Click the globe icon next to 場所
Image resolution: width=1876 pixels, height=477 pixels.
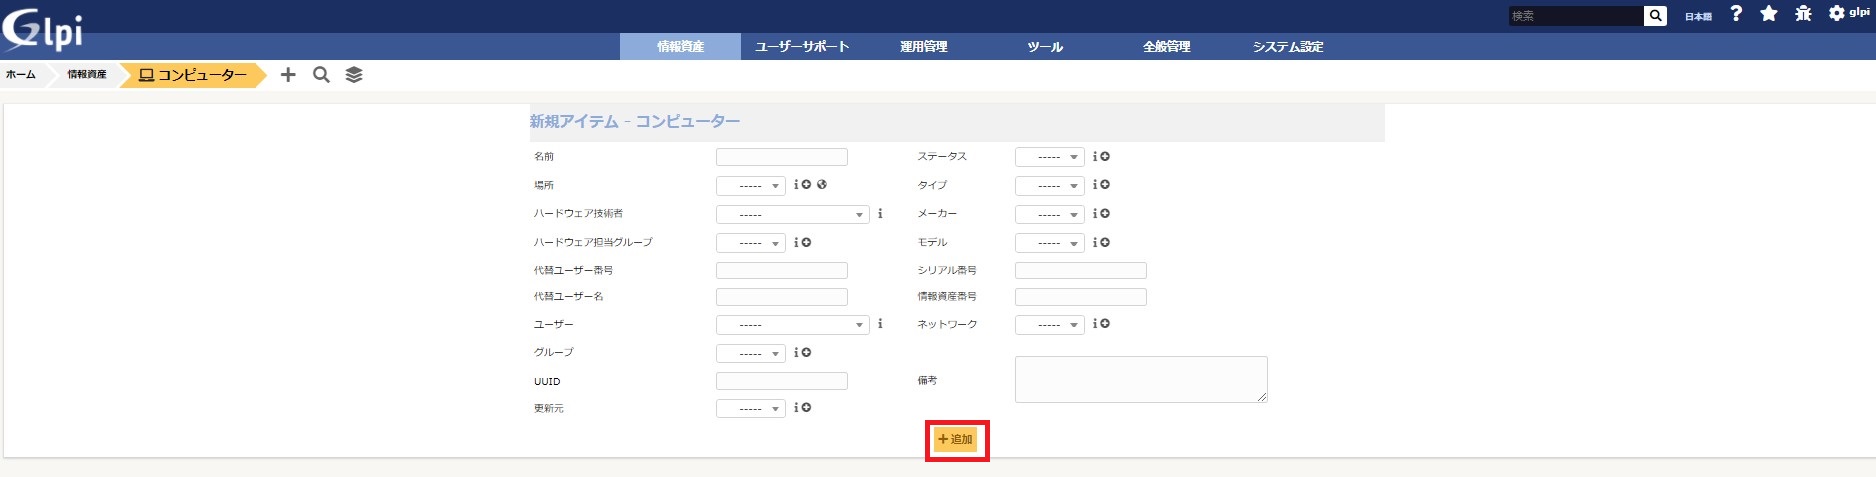pos(822,185)
